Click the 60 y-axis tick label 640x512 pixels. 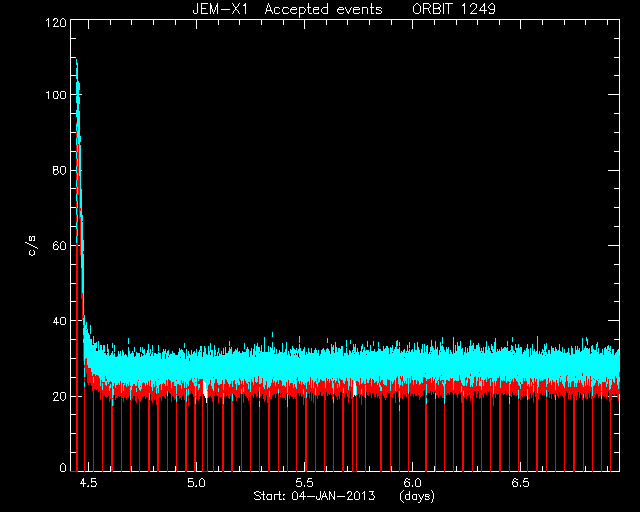pyautogui.click(x=60, y=245)
